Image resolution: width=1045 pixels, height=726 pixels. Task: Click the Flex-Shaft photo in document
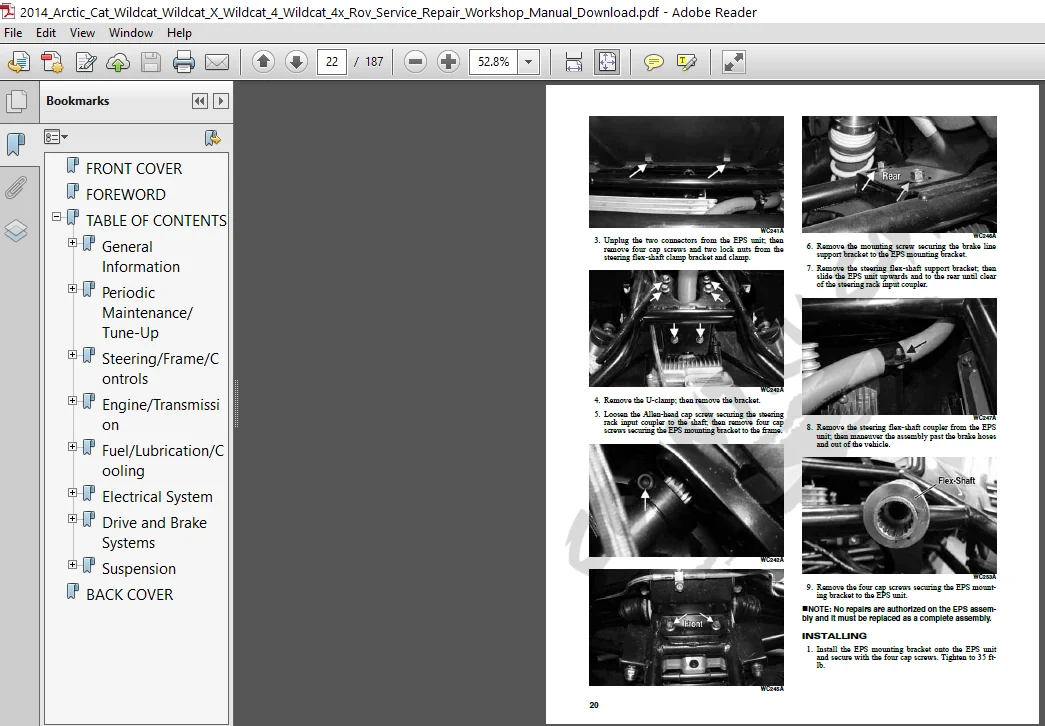click(x=899, y=515)
